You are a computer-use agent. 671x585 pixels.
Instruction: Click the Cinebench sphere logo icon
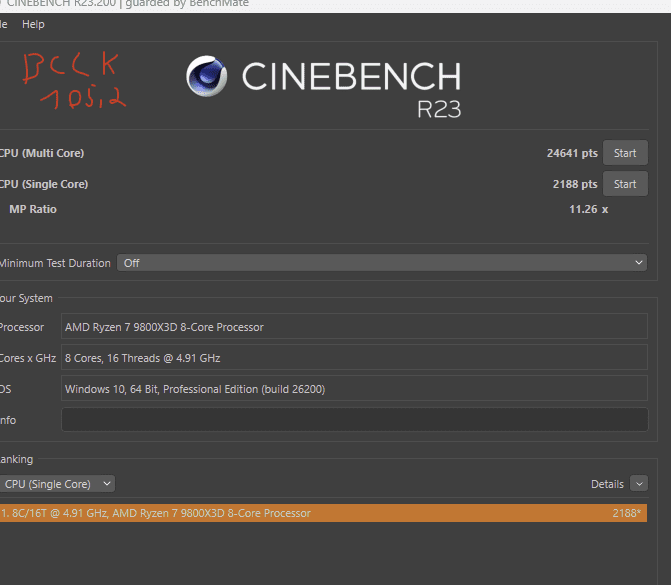[206, 76]
